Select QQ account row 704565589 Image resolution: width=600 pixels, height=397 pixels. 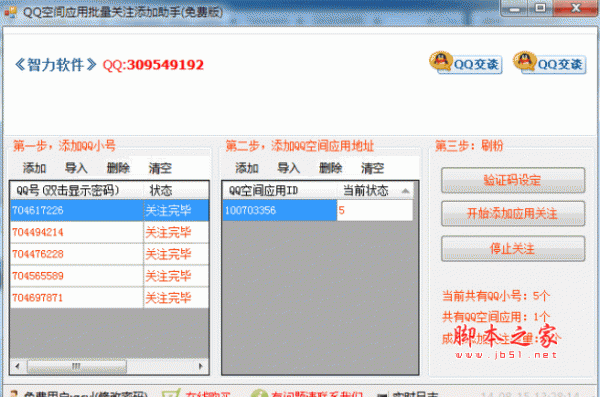110,276
